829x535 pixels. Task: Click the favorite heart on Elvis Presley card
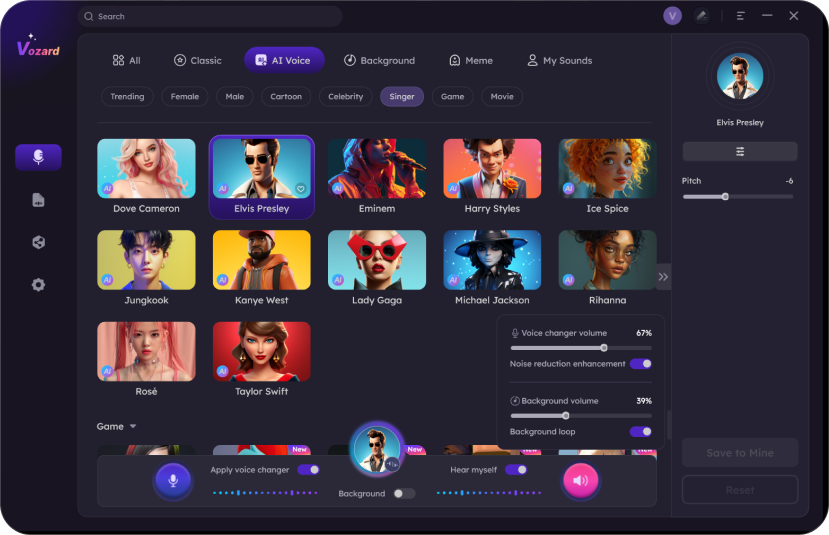click(300, 188)
